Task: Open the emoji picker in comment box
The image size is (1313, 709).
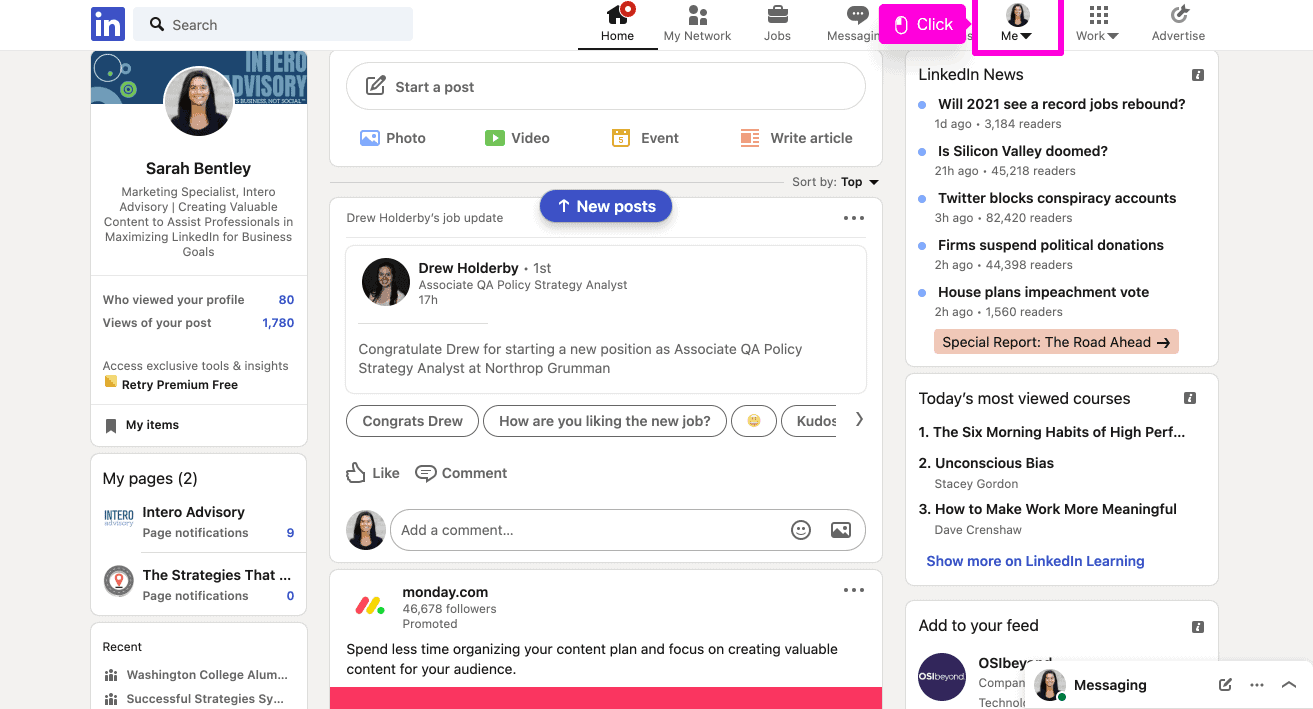Action: pos(801,530)
